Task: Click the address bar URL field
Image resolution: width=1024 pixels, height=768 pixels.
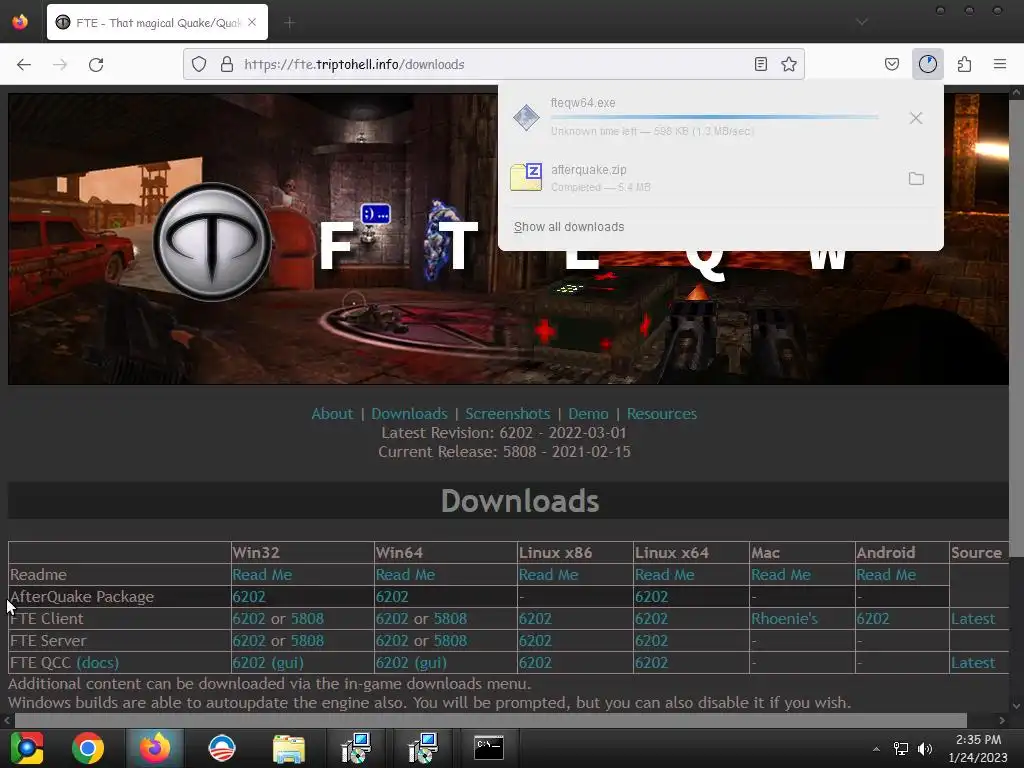Action: tap(493, 64)
